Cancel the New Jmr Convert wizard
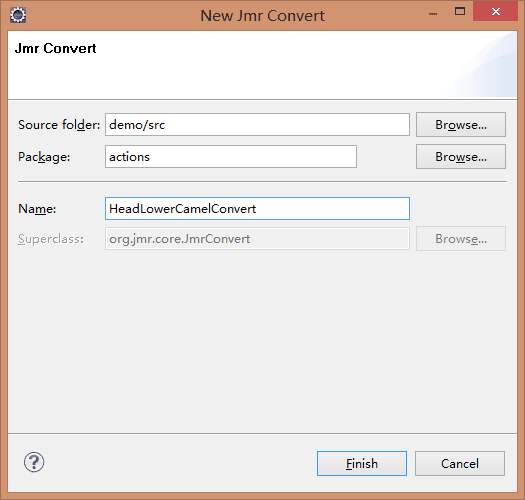This screenshot has width=525, height=500. [460, 463]
